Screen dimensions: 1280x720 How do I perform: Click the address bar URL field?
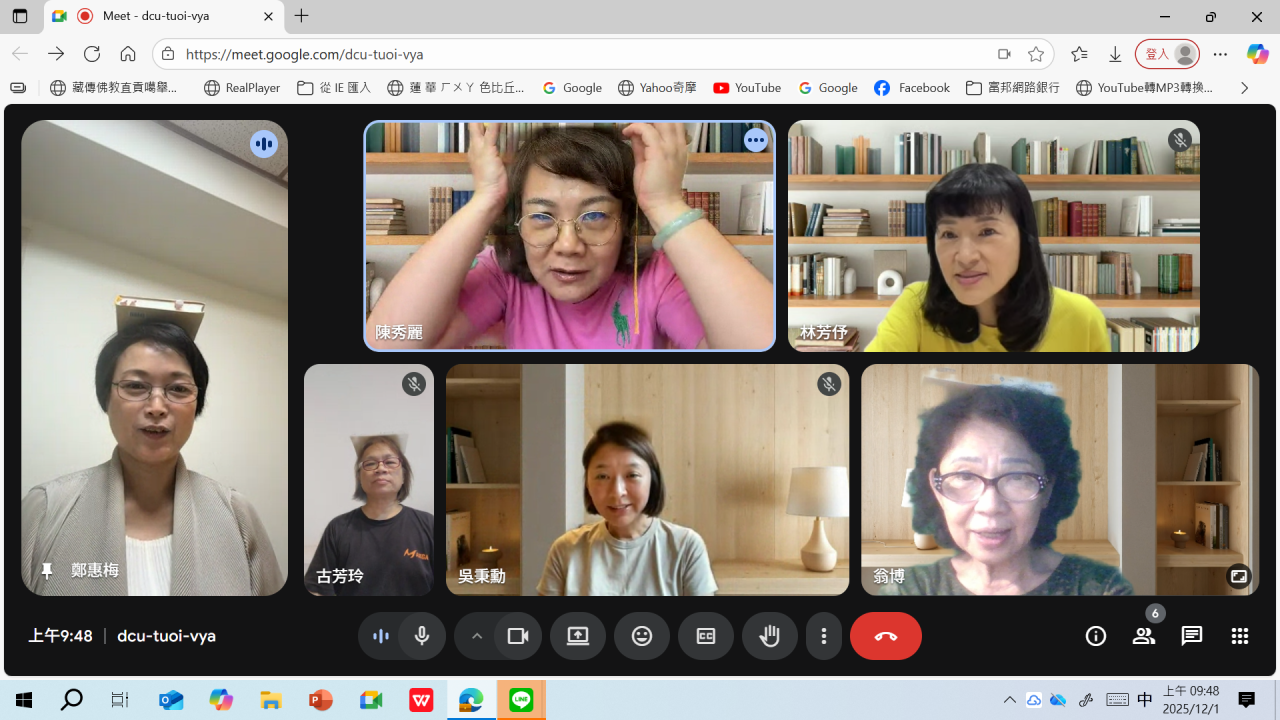click(x=580, y=54)
